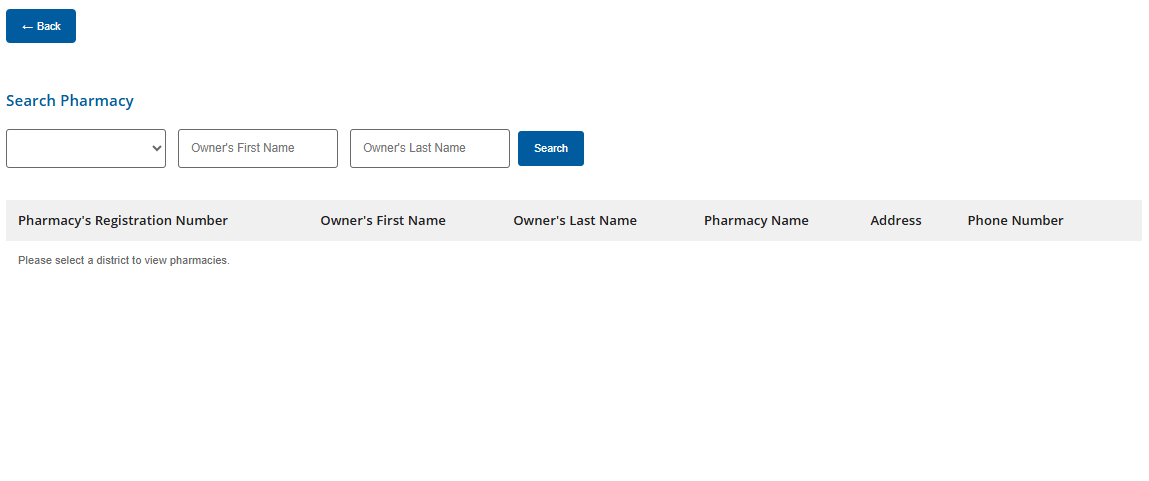Click the Back button
Screen dimensions: 1149x481
(x=41, y=26)
